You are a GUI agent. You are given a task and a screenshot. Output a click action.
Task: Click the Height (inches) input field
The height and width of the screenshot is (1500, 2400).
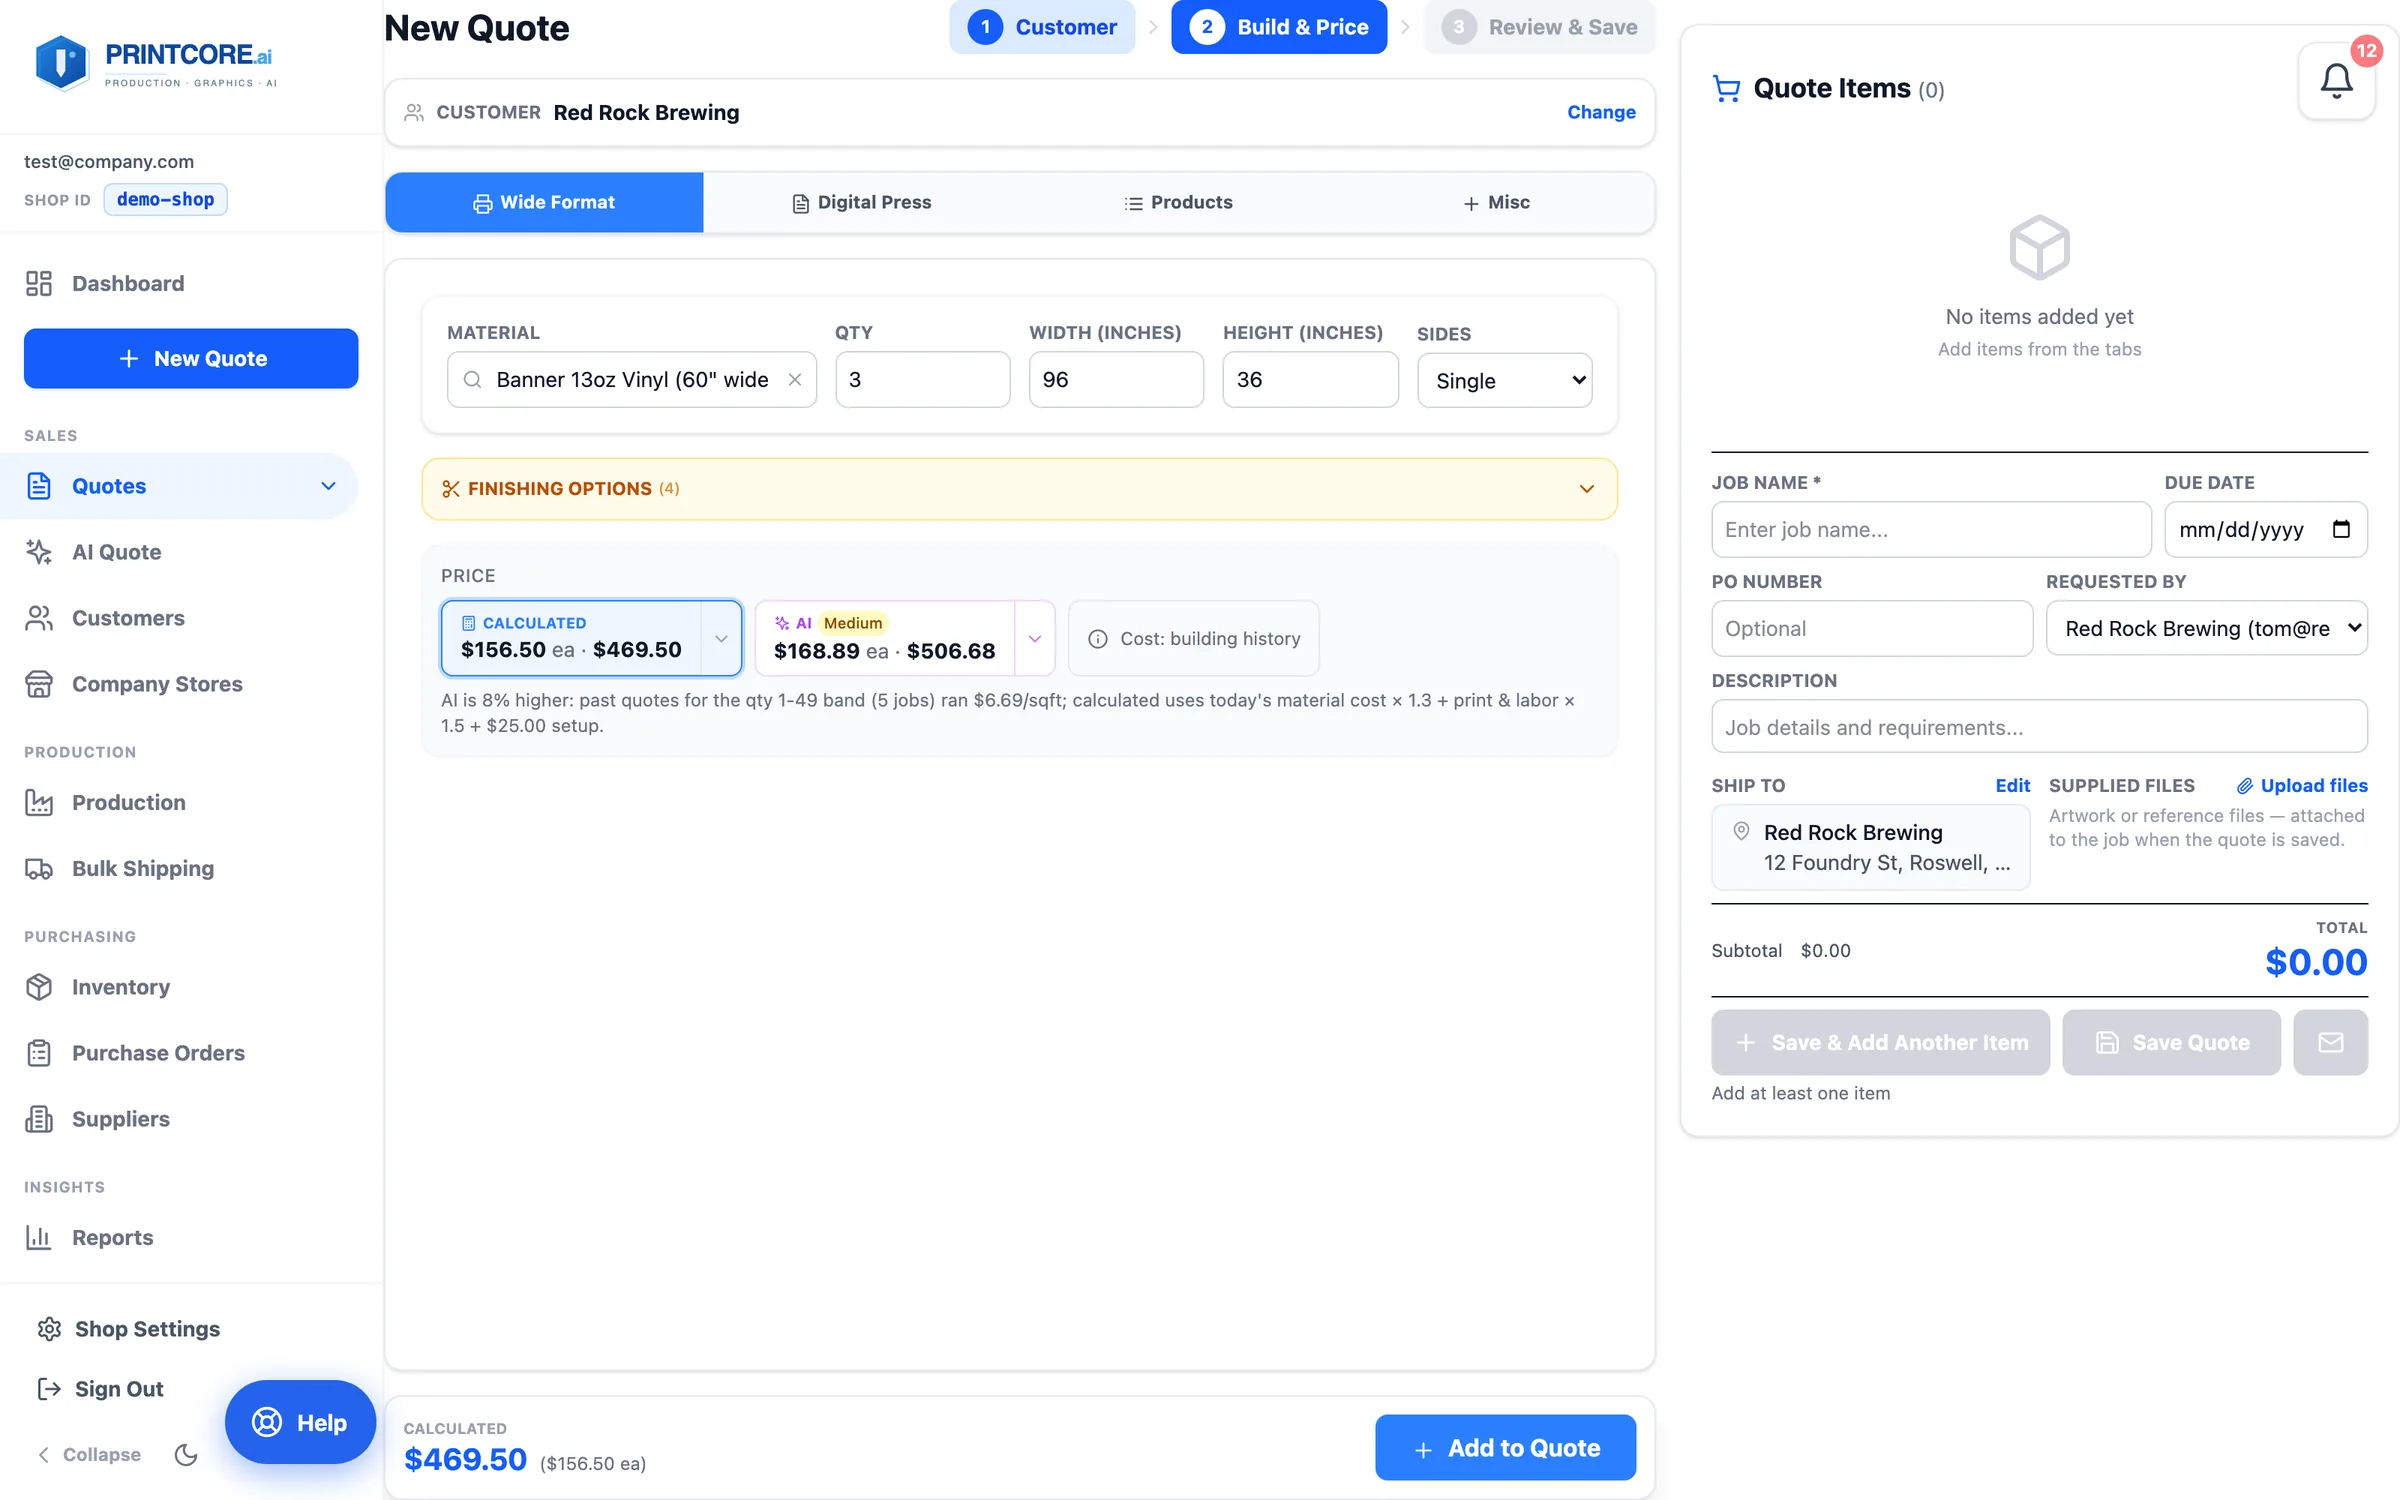tap(1310, 380)
